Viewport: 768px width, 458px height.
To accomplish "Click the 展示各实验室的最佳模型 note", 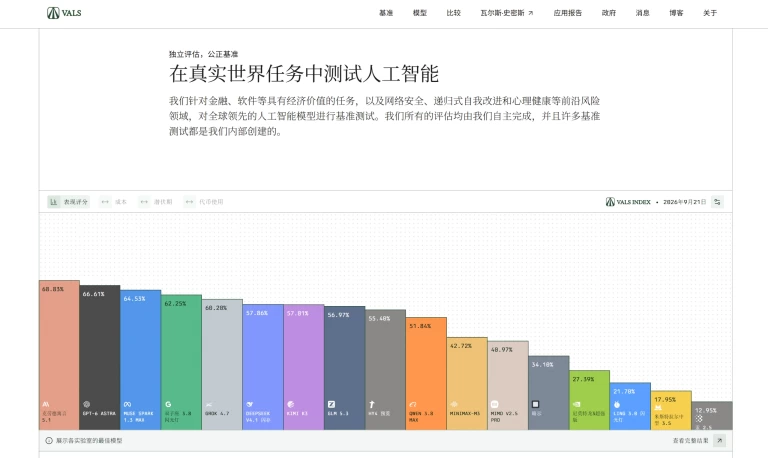I will click(89, 441).
